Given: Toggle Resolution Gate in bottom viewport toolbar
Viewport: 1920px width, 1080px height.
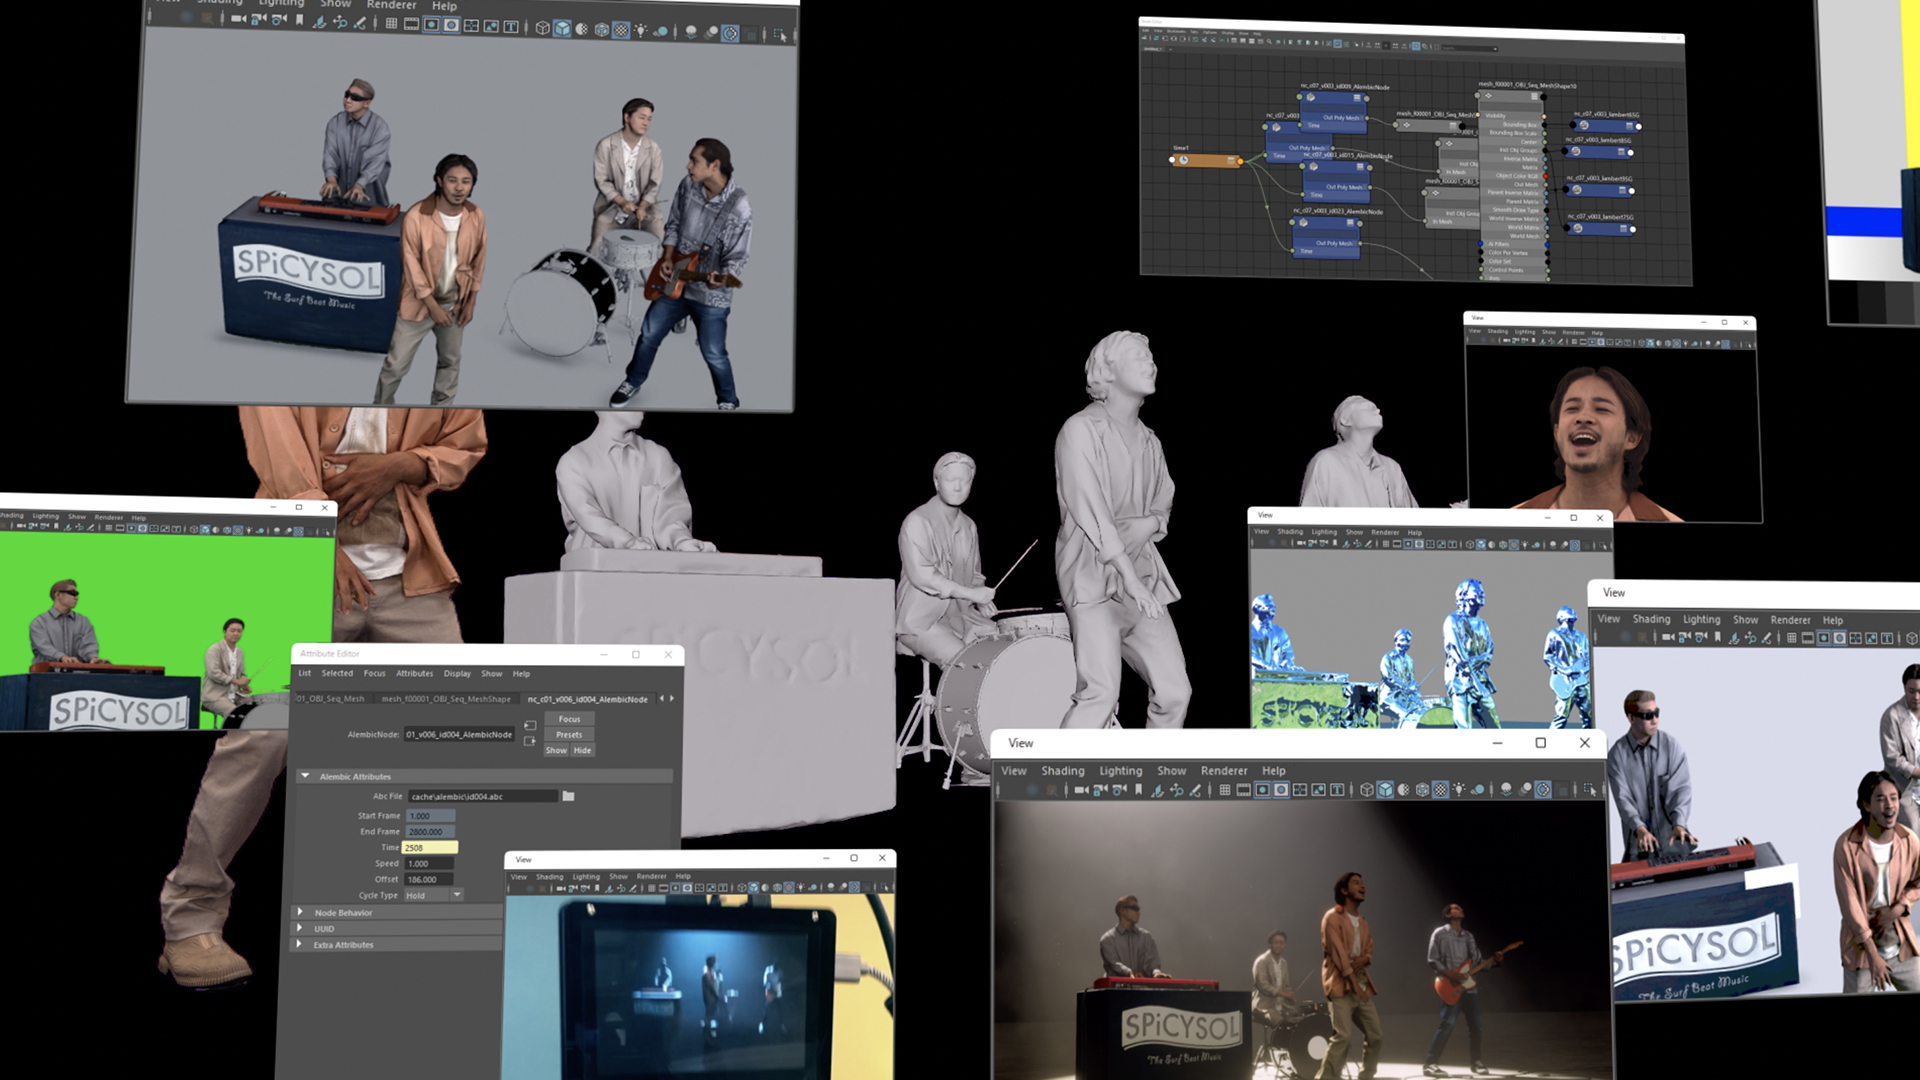Looking at the screenshot, I should (1262, 790).
